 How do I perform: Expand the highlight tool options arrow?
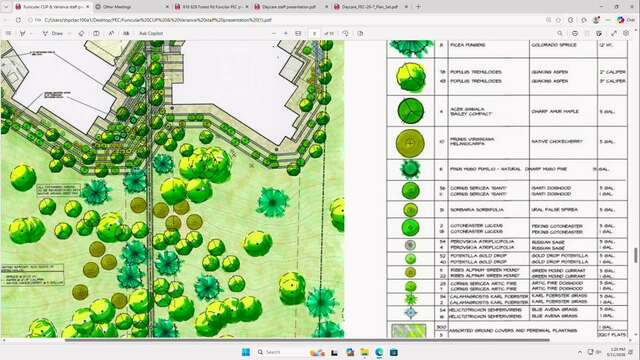coord(31,33)
